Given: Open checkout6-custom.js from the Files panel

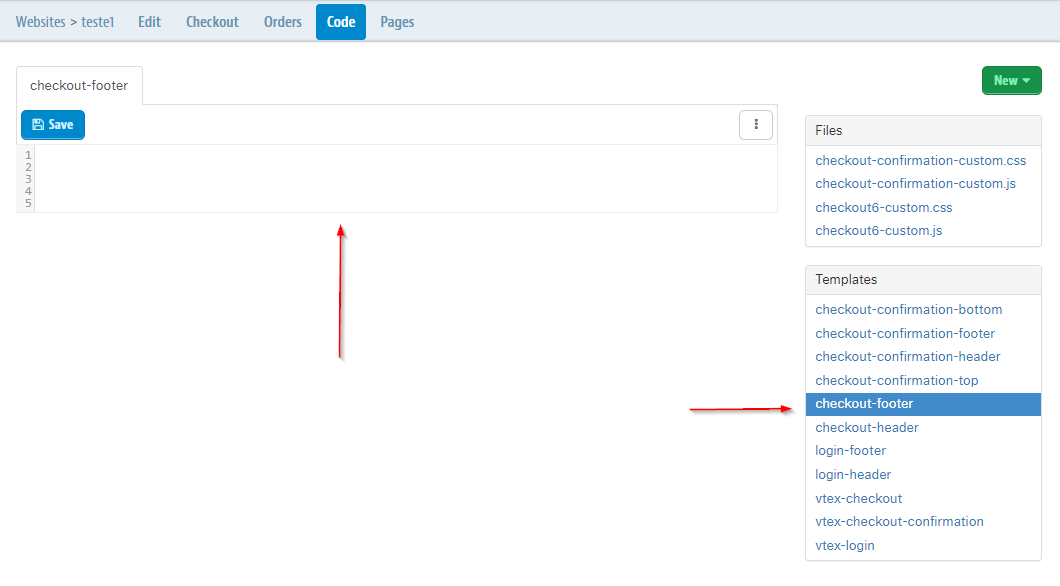Looking at the screenshot, I should pyautogui.click(x=878, y=230).
